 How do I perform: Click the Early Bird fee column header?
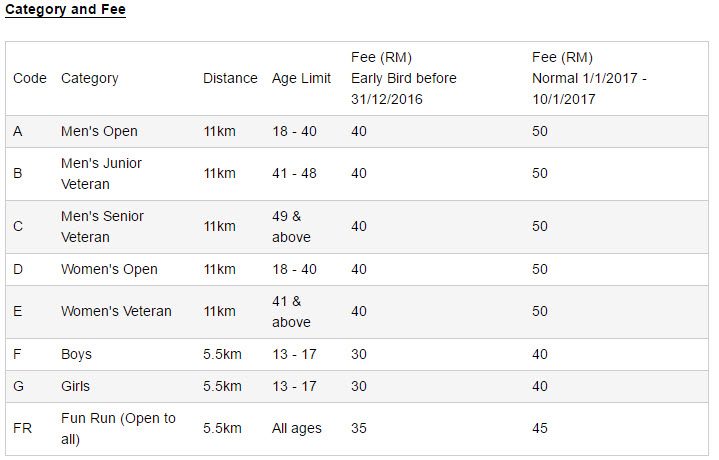[404, 78]
